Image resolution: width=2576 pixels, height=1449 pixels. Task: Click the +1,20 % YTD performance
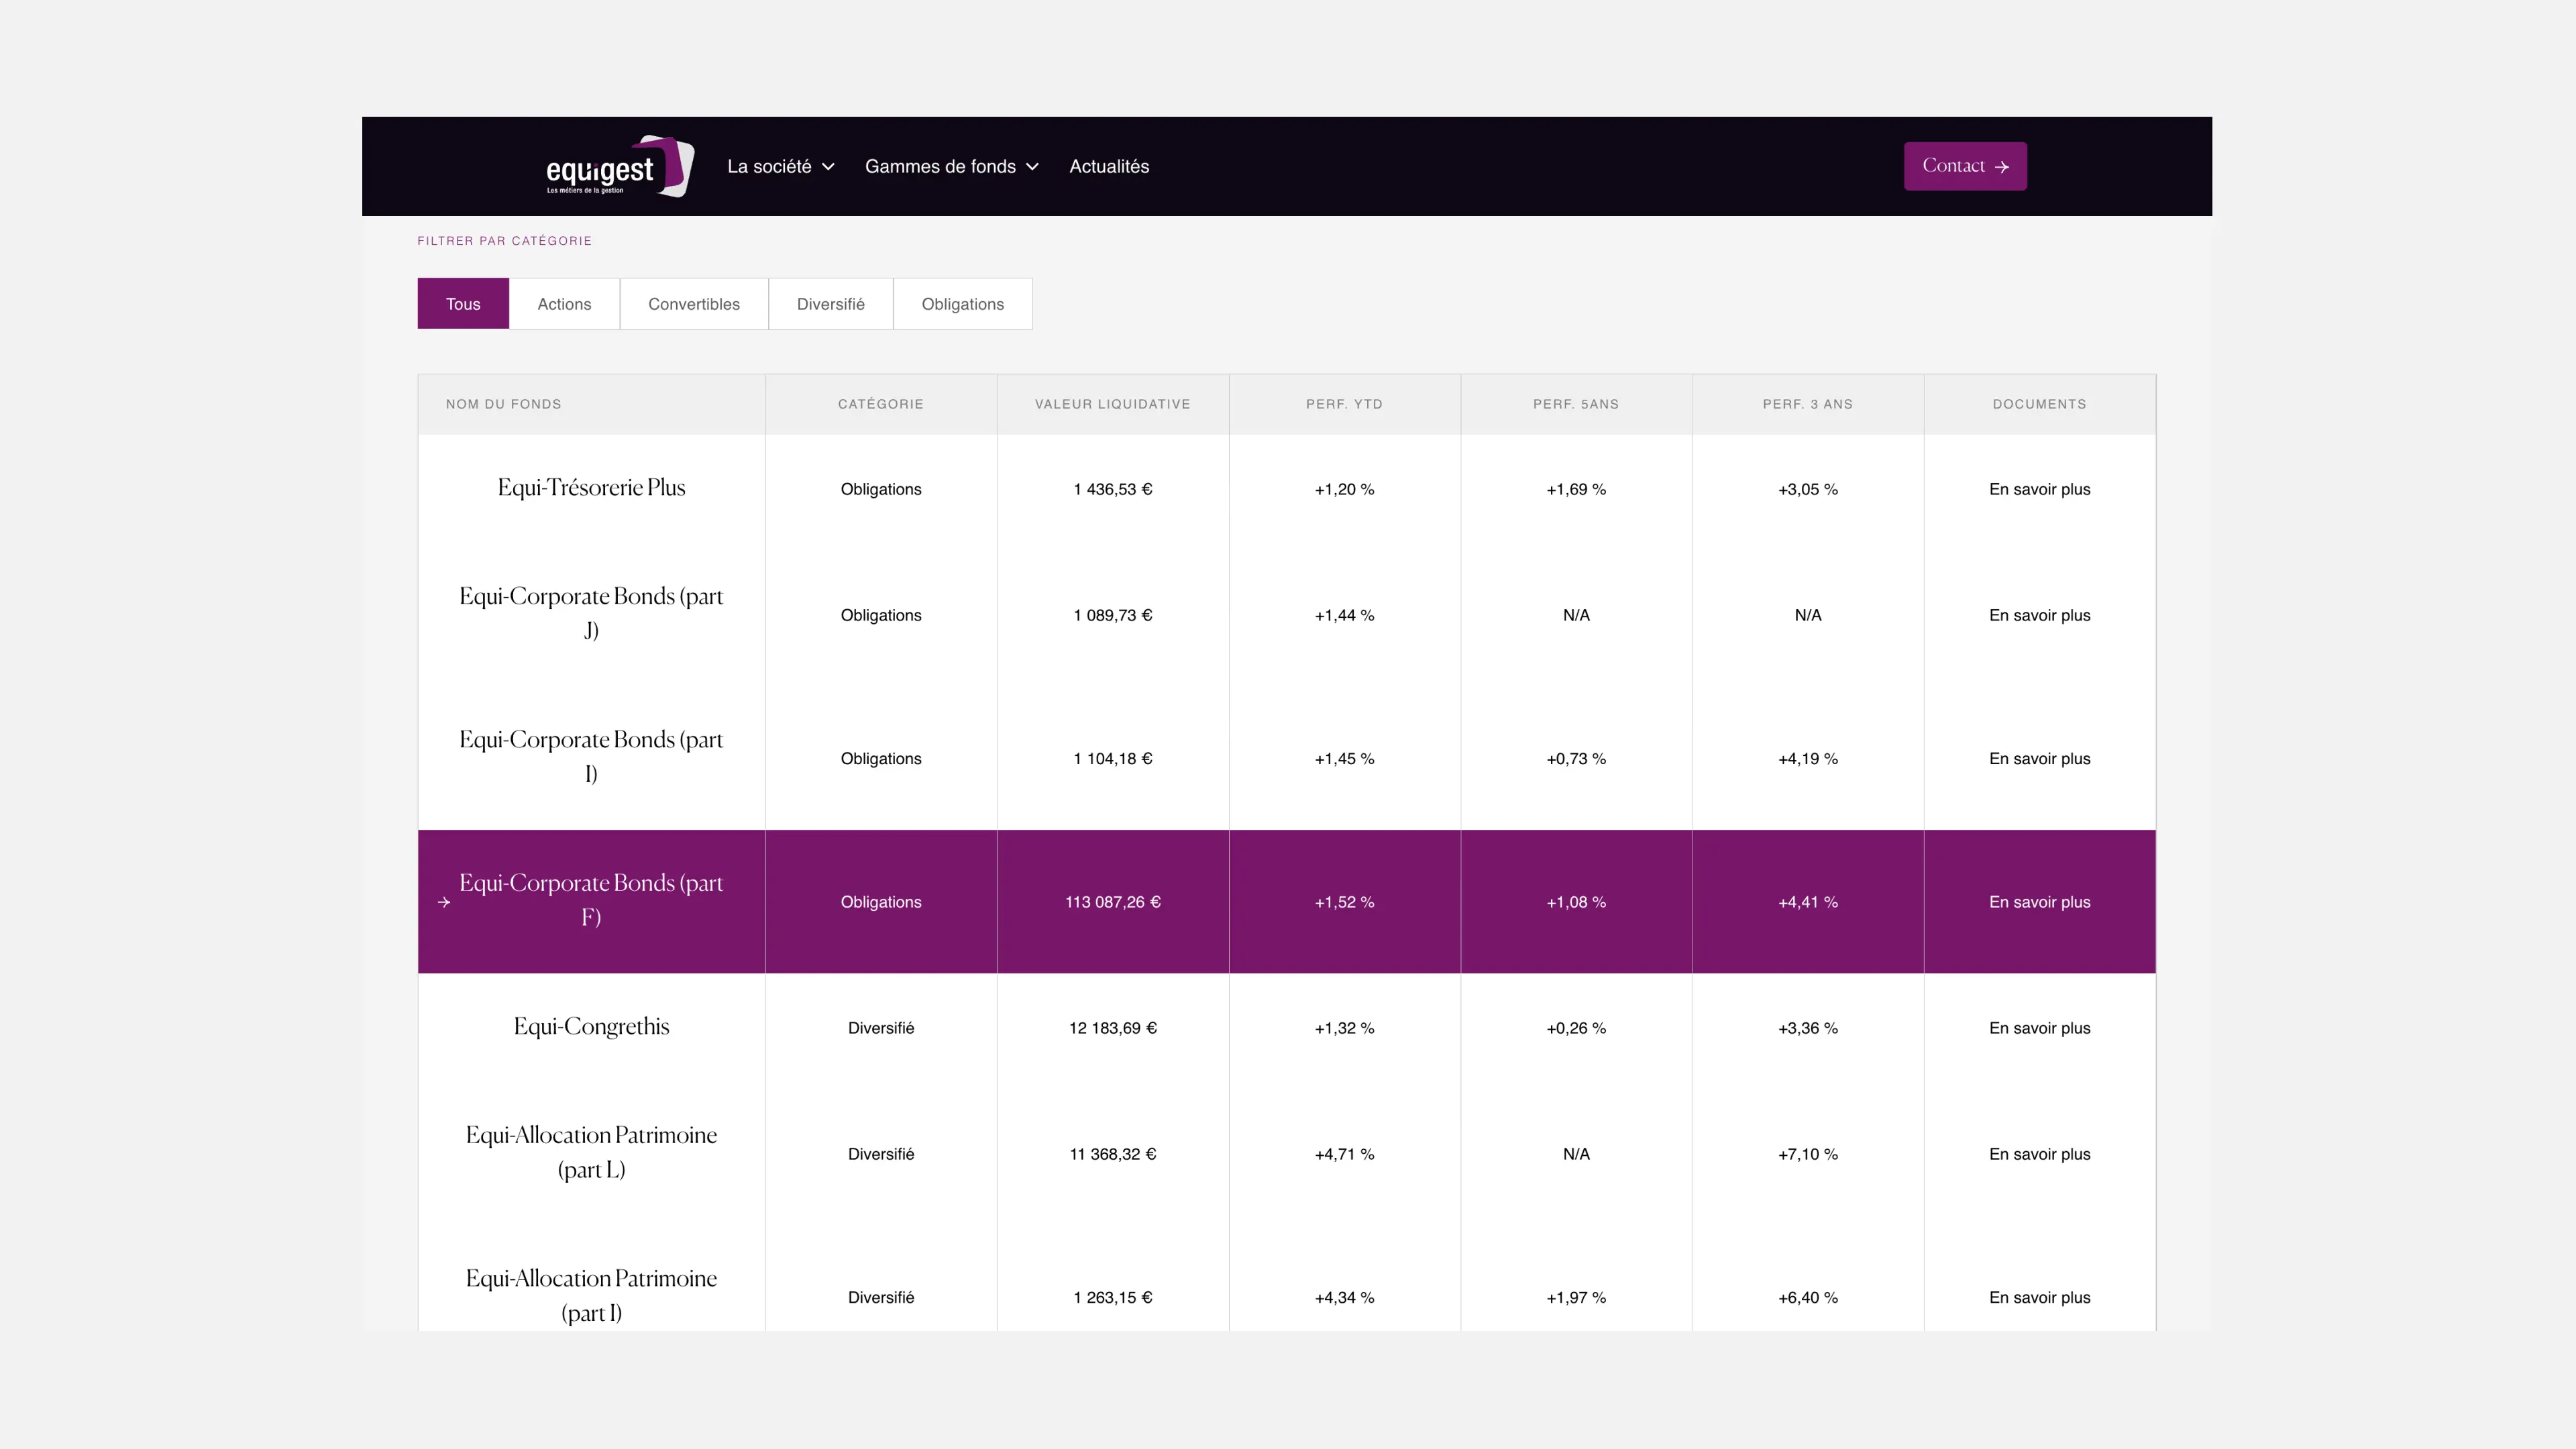pos(1344,489)
